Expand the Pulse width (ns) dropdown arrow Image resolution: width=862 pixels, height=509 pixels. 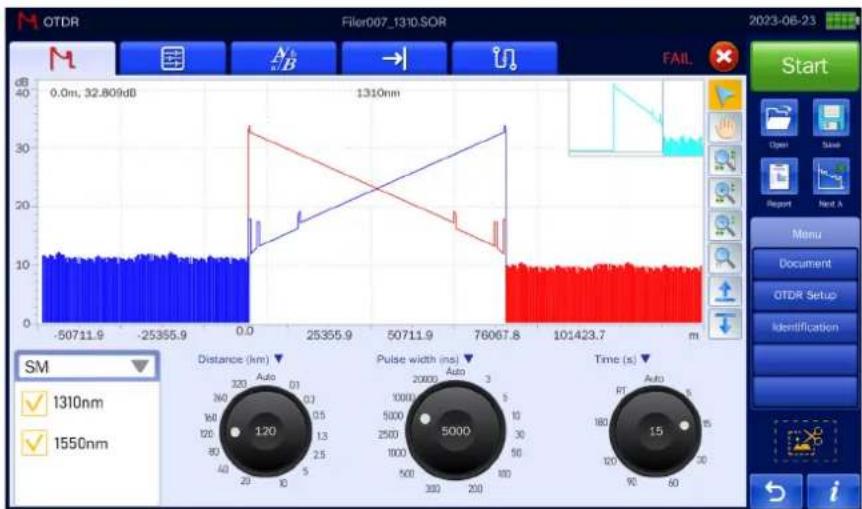468,358
